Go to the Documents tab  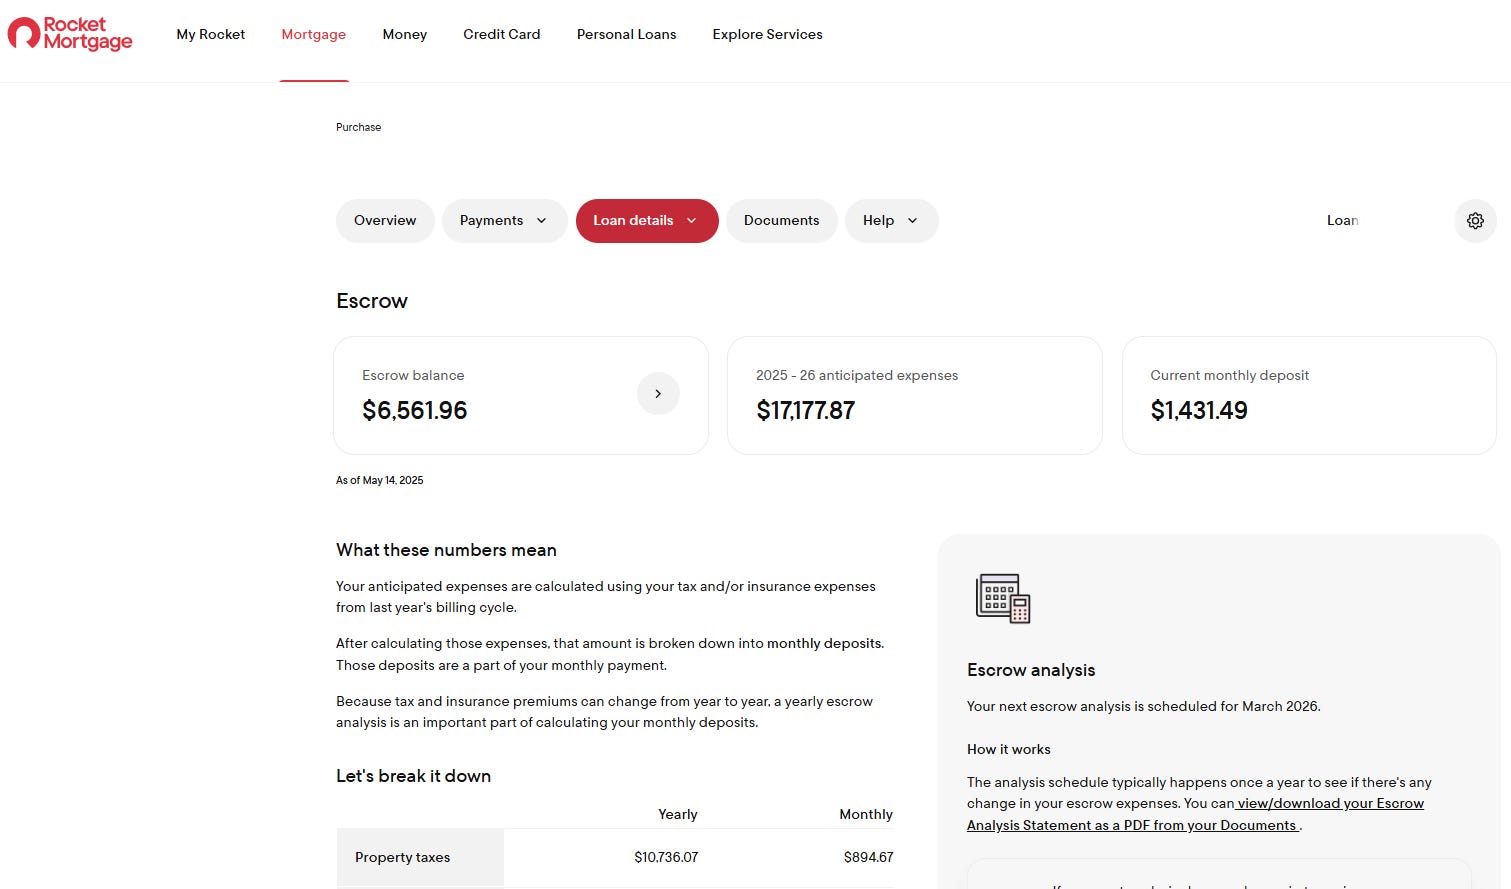click(x=781, y=221)
